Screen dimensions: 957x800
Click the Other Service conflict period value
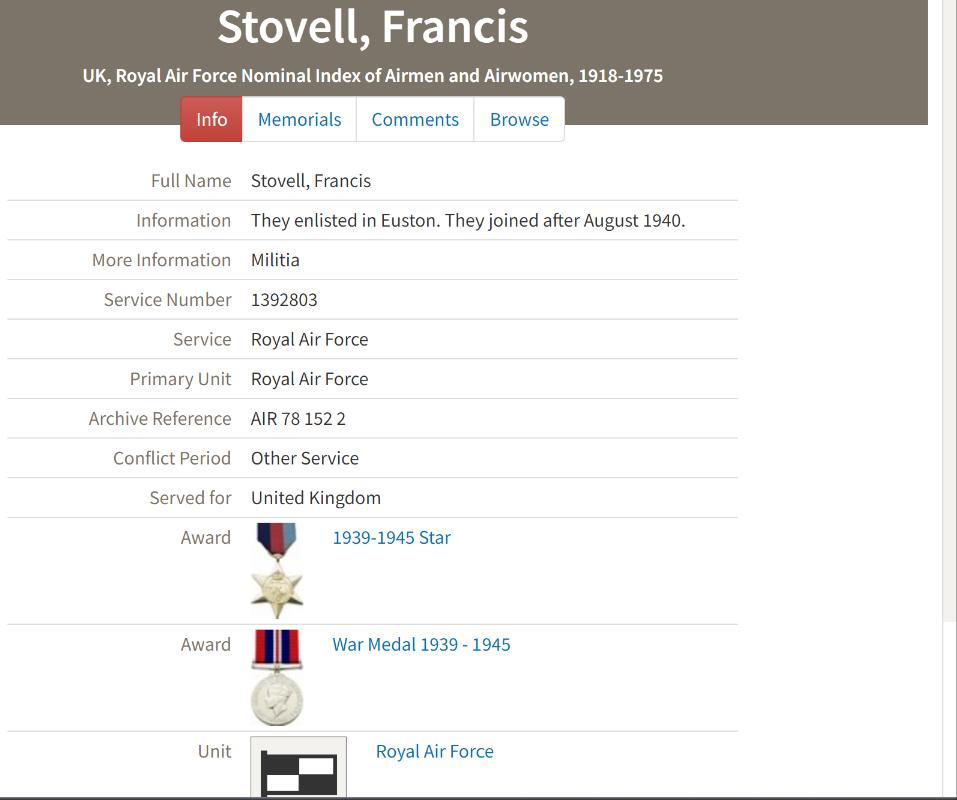304,458
